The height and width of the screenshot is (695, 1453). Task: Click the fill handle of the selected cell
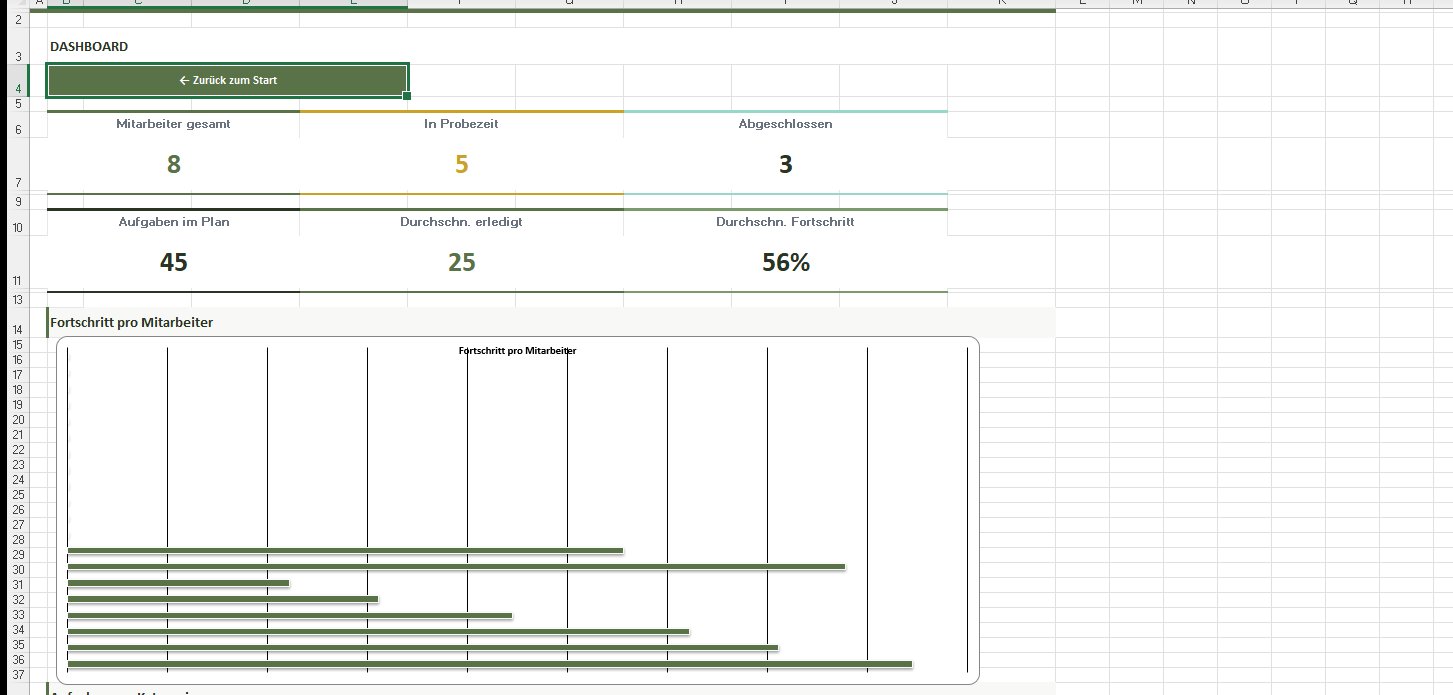pos(407,96)
